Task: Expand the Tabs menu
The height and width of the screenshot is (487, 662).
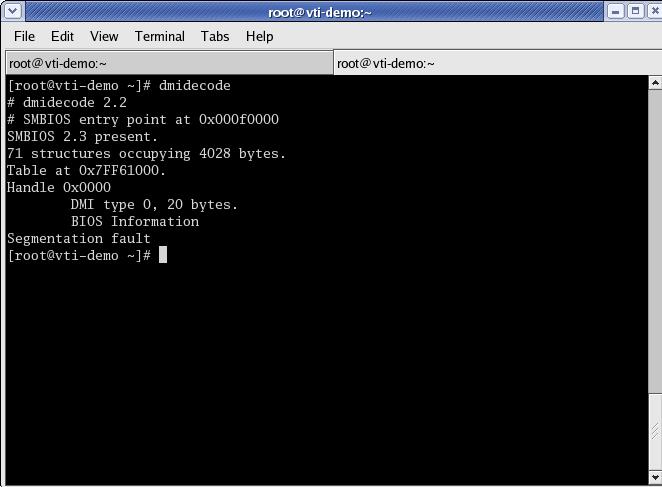Action: pos(214,36)
